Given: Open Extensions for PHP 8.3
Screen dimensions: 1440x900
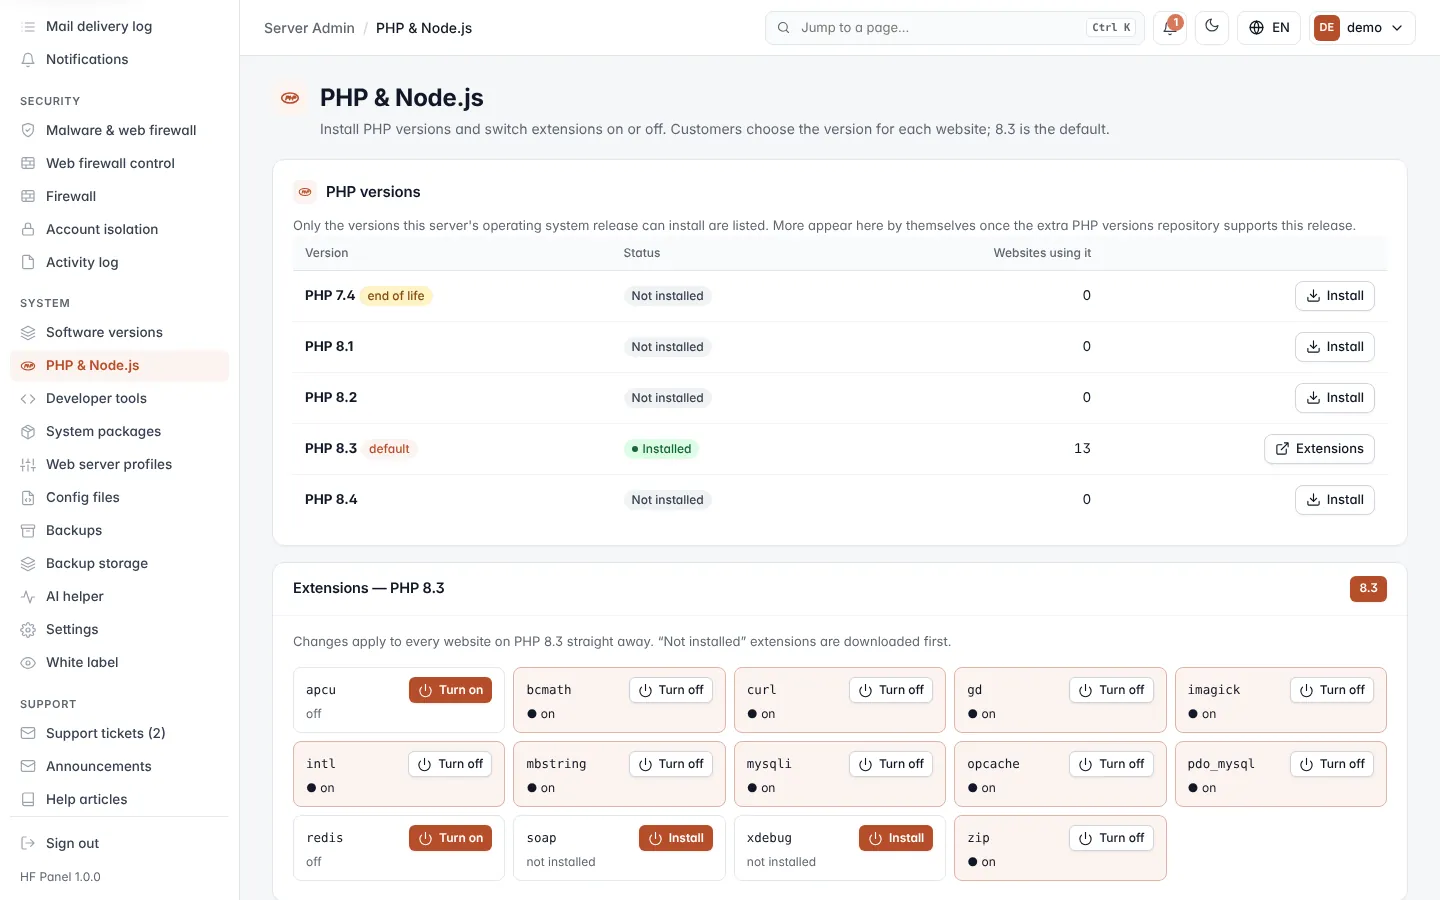Looking at the screenshot, I should pos(1319,449).
